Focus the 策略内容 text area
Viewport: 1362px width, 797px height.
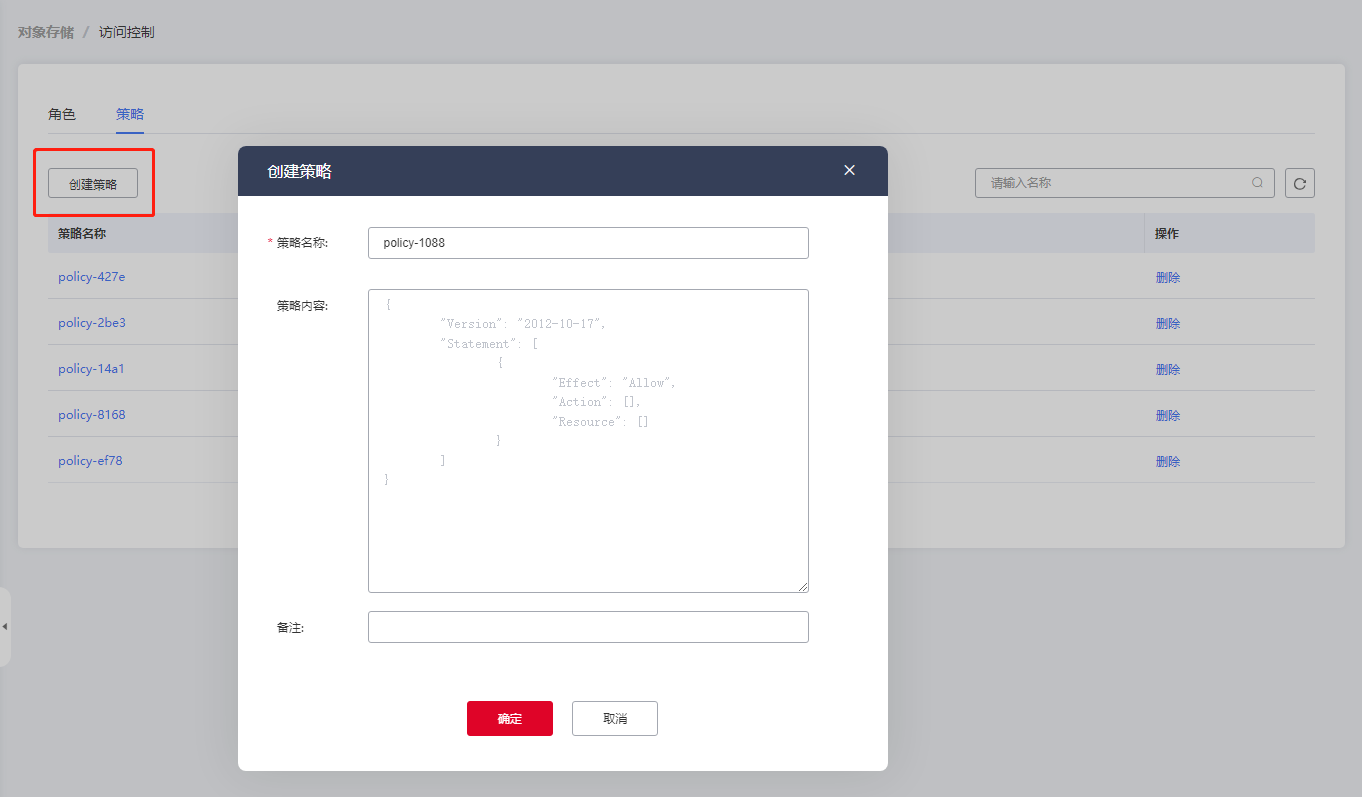point(588,441)
